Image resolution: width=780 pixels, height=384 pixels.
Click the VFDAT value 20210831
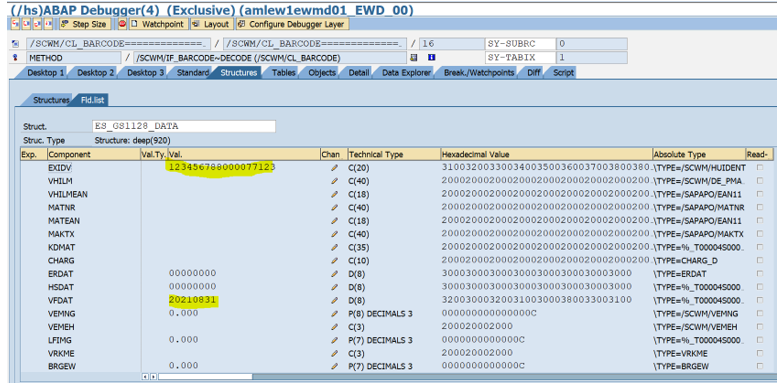193,300
